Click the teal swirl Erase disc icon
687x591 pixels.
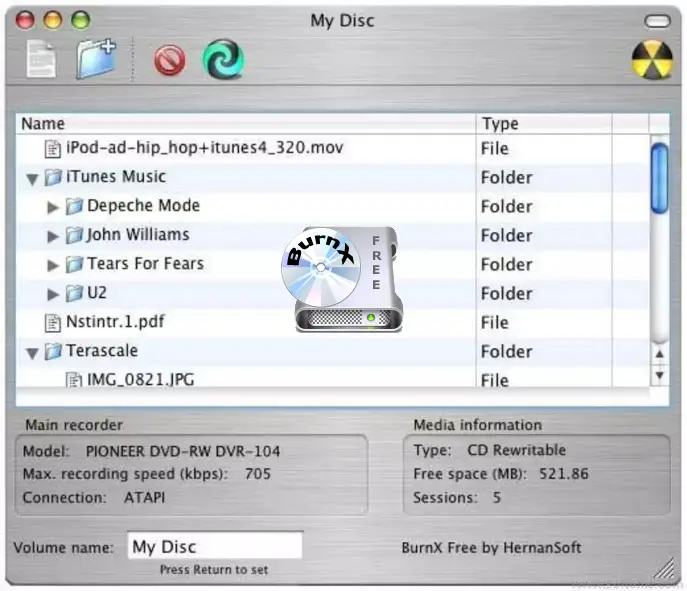click(x=223, y=59)
